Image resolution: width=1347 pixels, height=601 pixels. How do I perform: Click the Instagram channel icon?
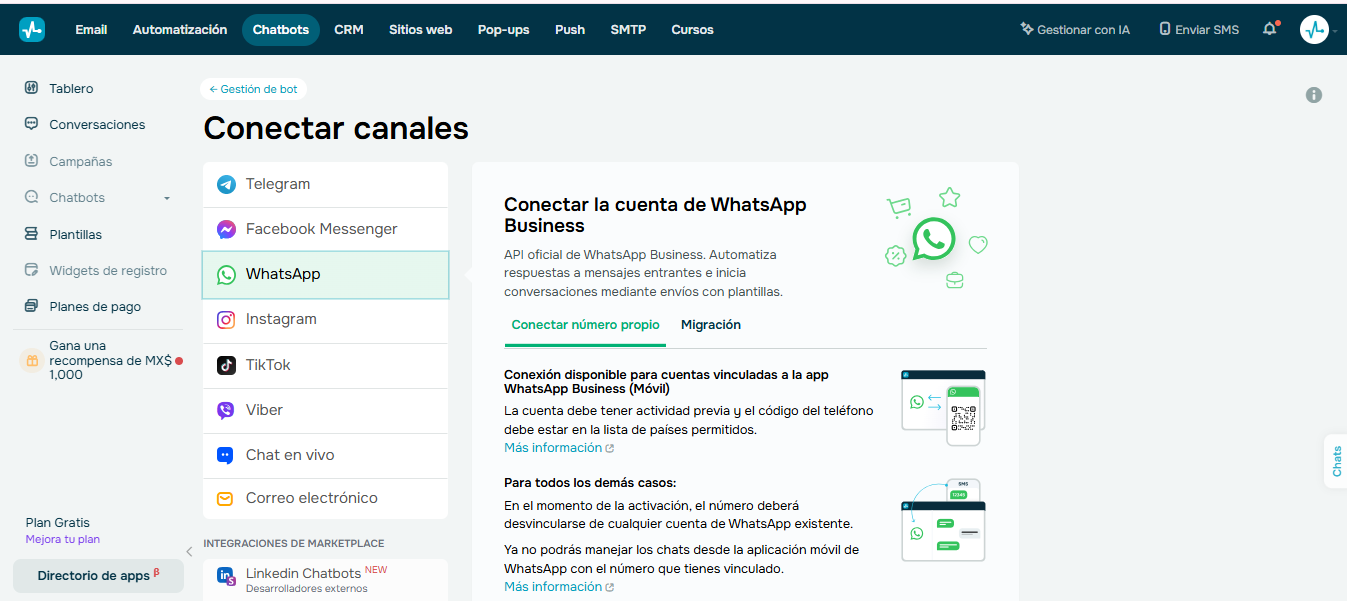click(x=226, y=319)
